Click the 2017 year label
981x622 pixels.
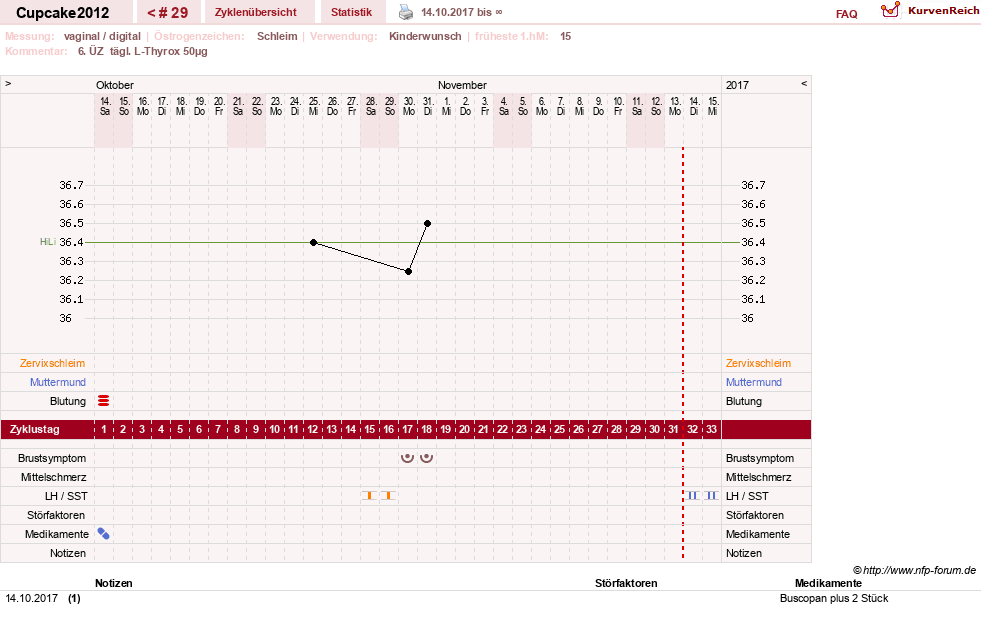coord(737,85)
